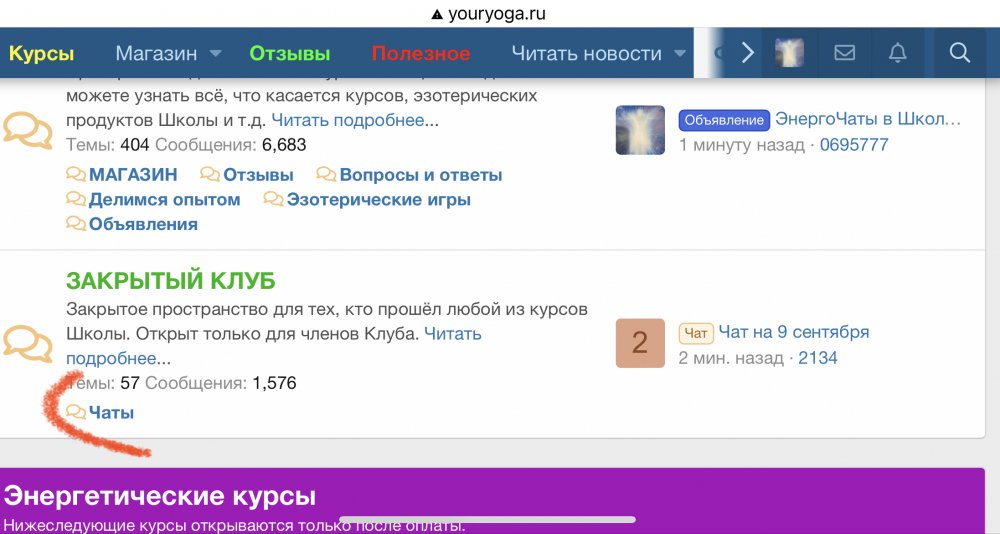This screenshot has width=1000, height=534.
Task: Click the Энергетические курсы category header
Action: pyautogui.click(x=160, y=495)
